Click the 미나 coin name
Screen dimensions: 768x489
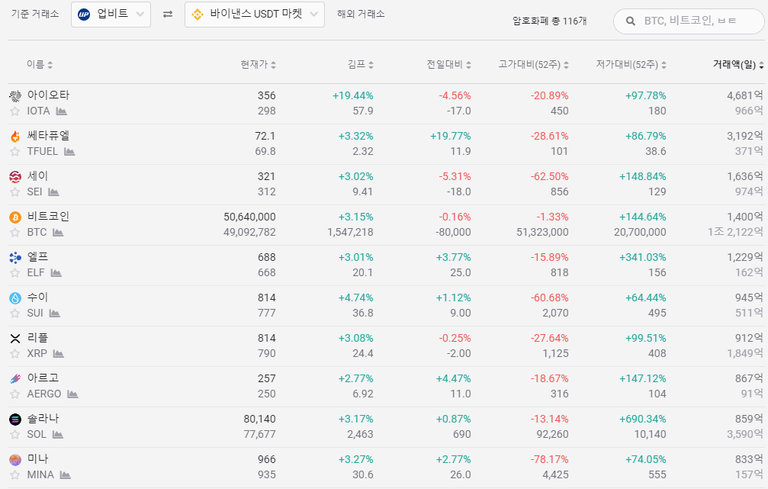click(37, 459)
